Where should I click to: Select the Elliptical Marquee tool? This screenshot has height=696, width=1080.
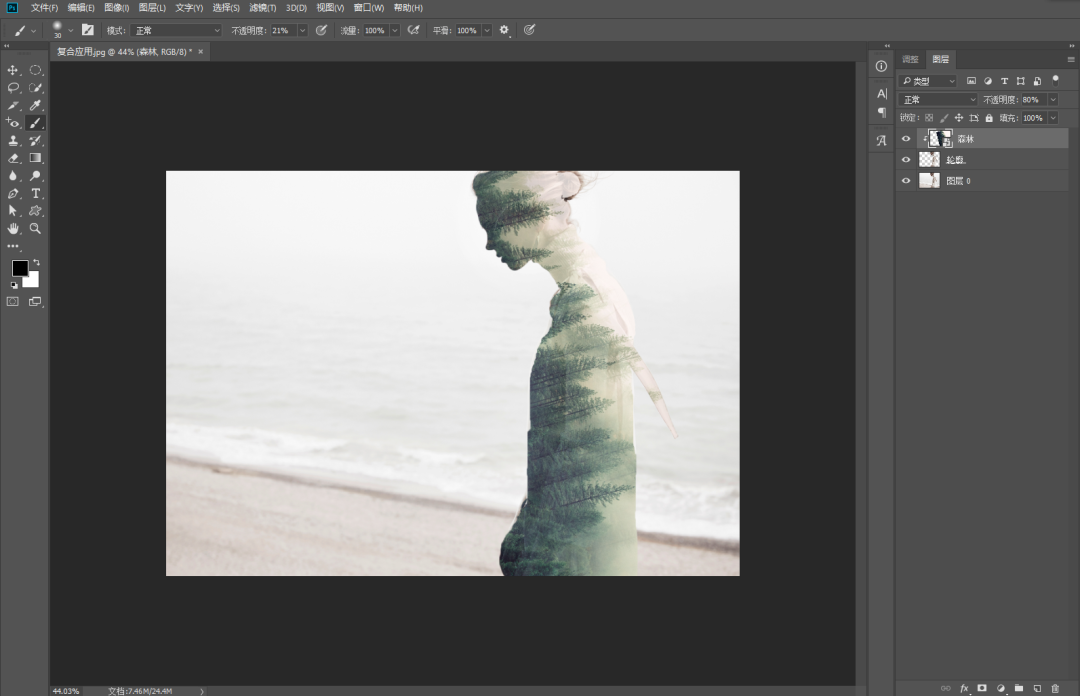(x=36, y=70)
